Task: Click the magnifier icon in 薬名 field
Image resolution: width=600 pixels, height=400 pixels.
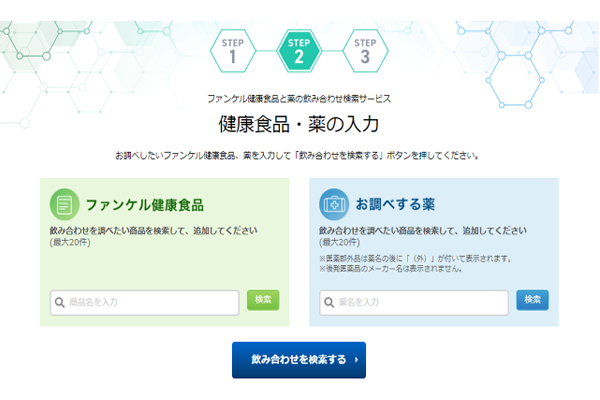Action: click(331, 302)
